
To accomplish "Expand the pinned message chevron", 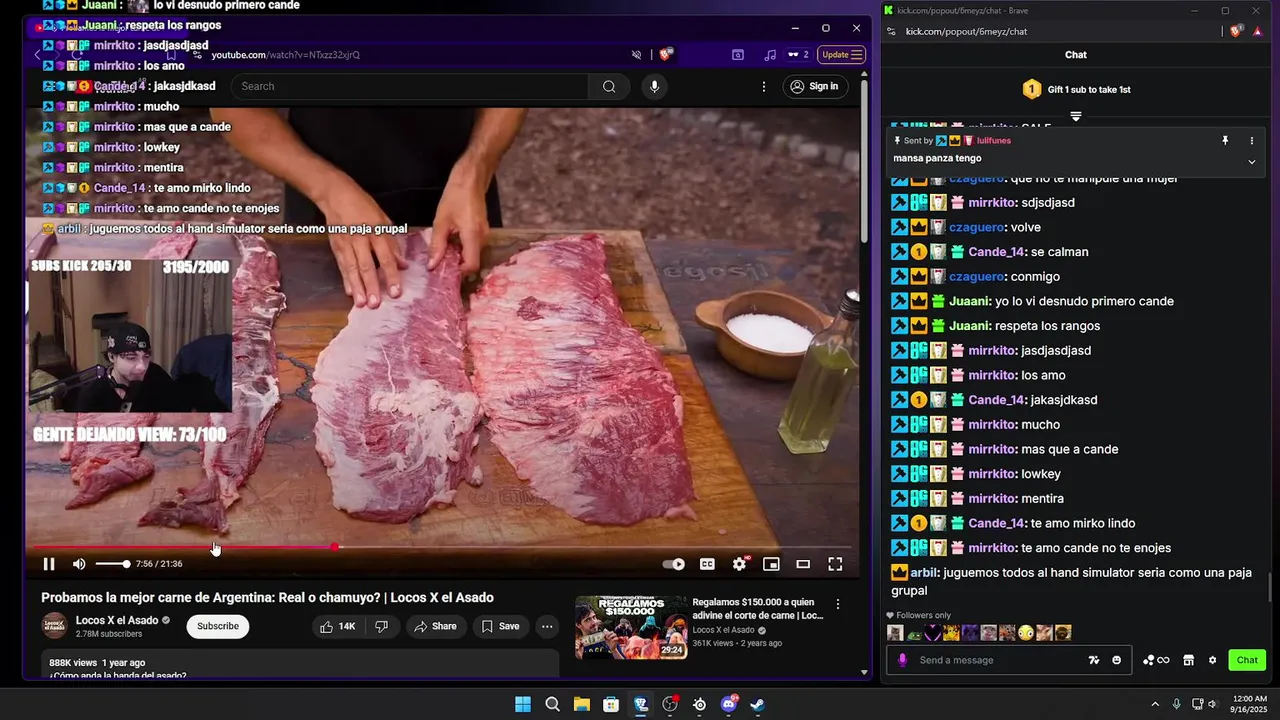I will (x=1251, y=162).
